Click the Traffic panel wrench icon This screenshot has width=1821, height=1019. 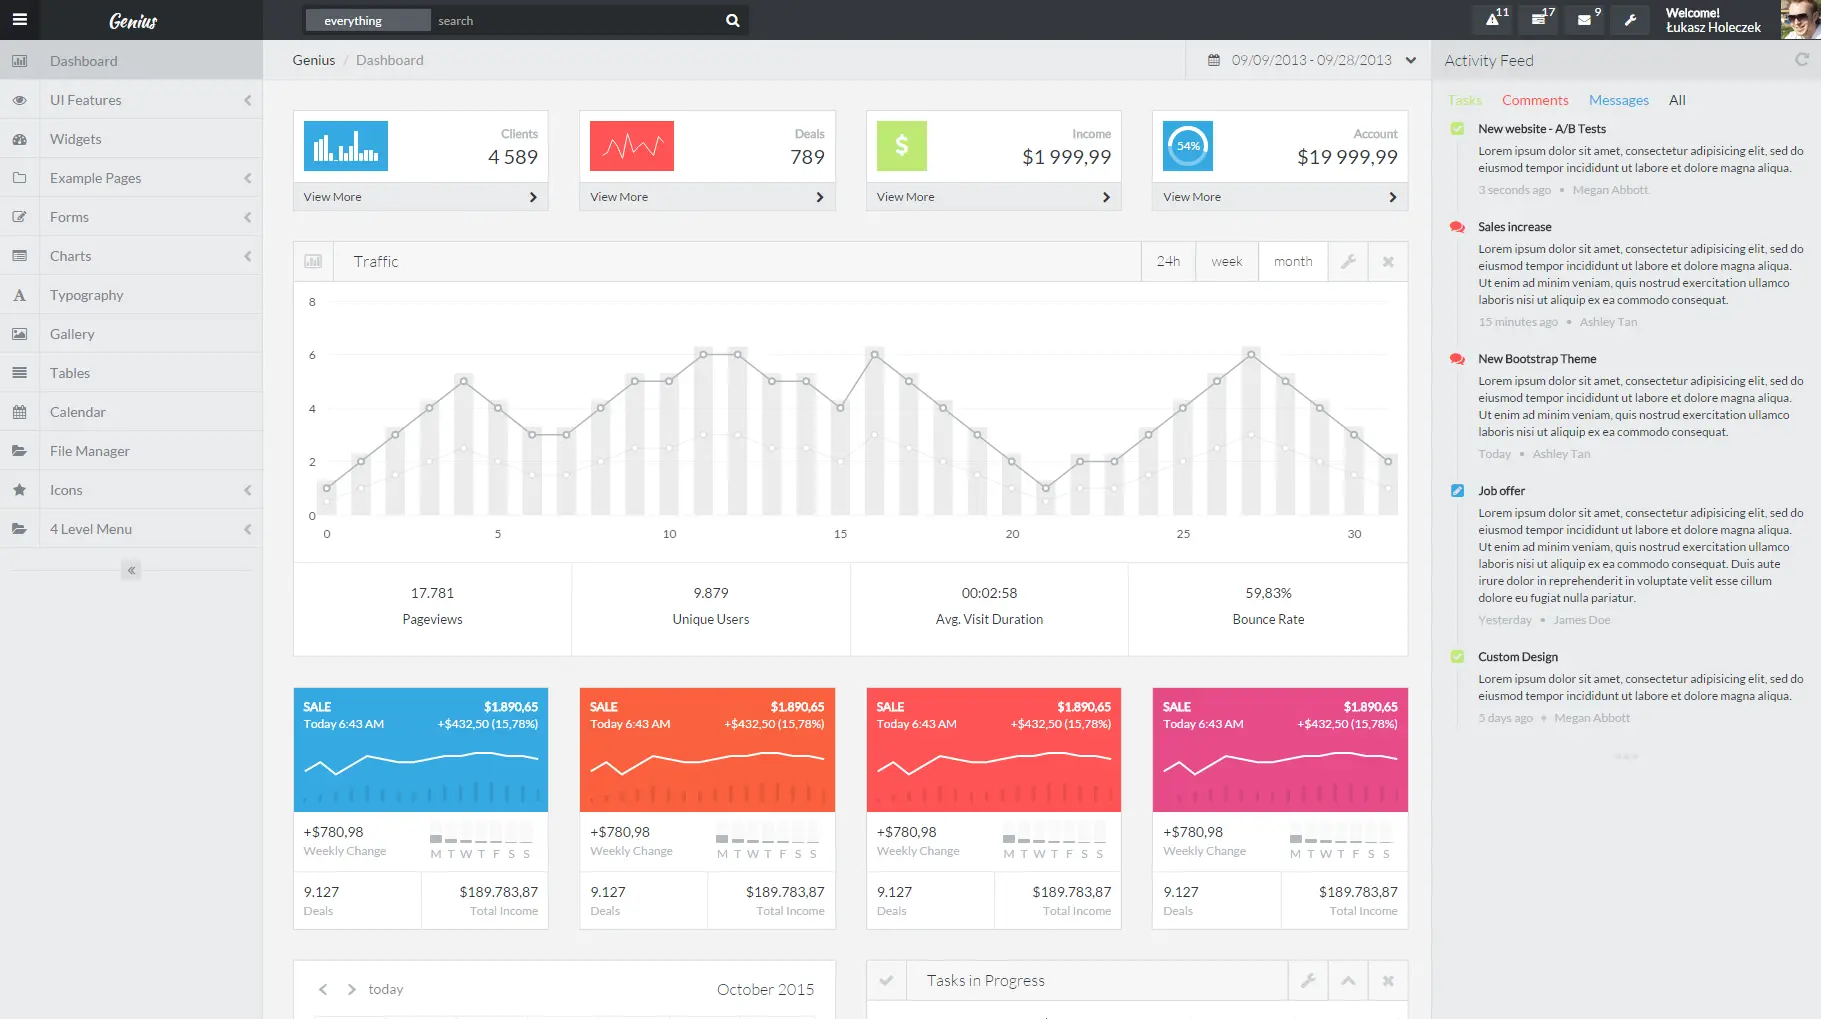pyautogui.click(x=1348, y=262)
